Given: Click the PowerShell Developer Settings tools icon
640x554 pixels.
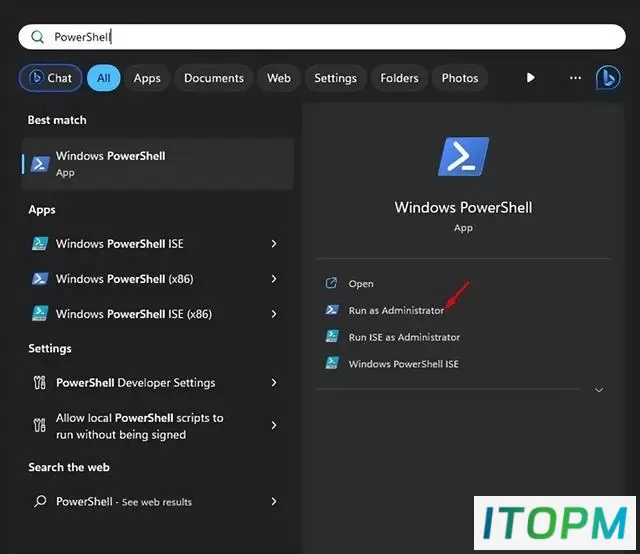Looking at the screenshot, I should (x=40, y=383).
